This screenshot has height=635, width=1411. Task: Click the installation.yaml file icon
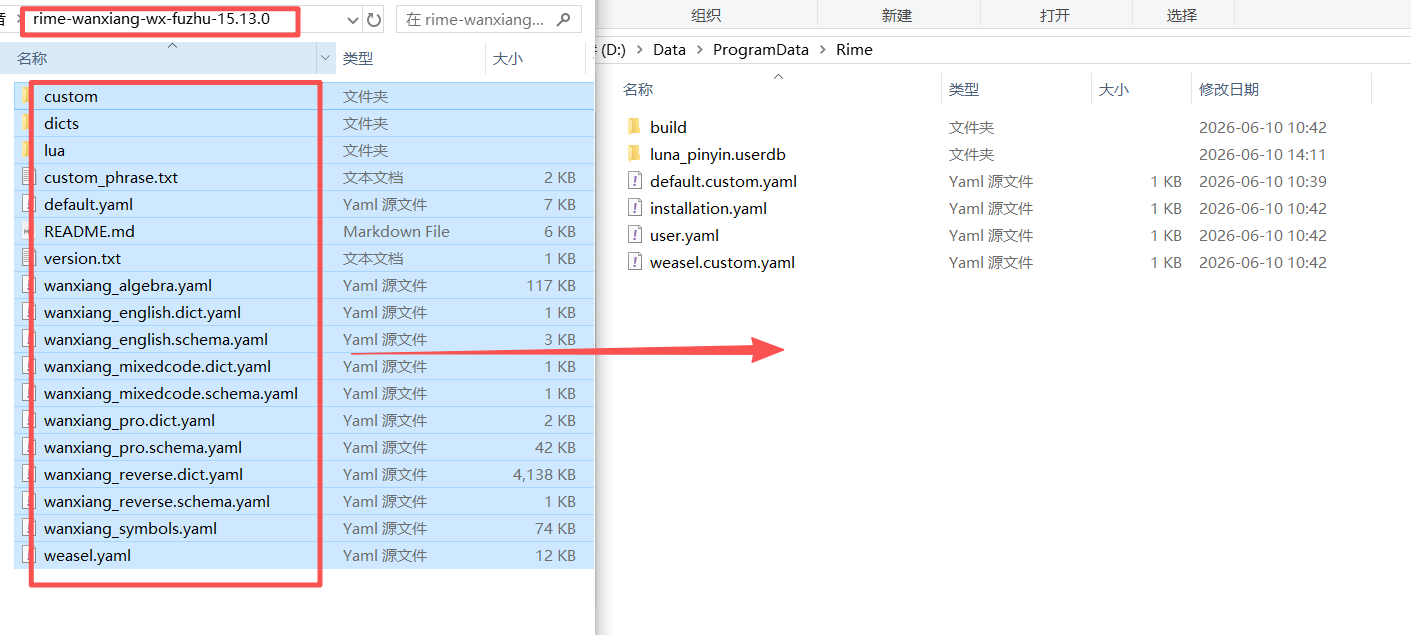tap(634, 208)
